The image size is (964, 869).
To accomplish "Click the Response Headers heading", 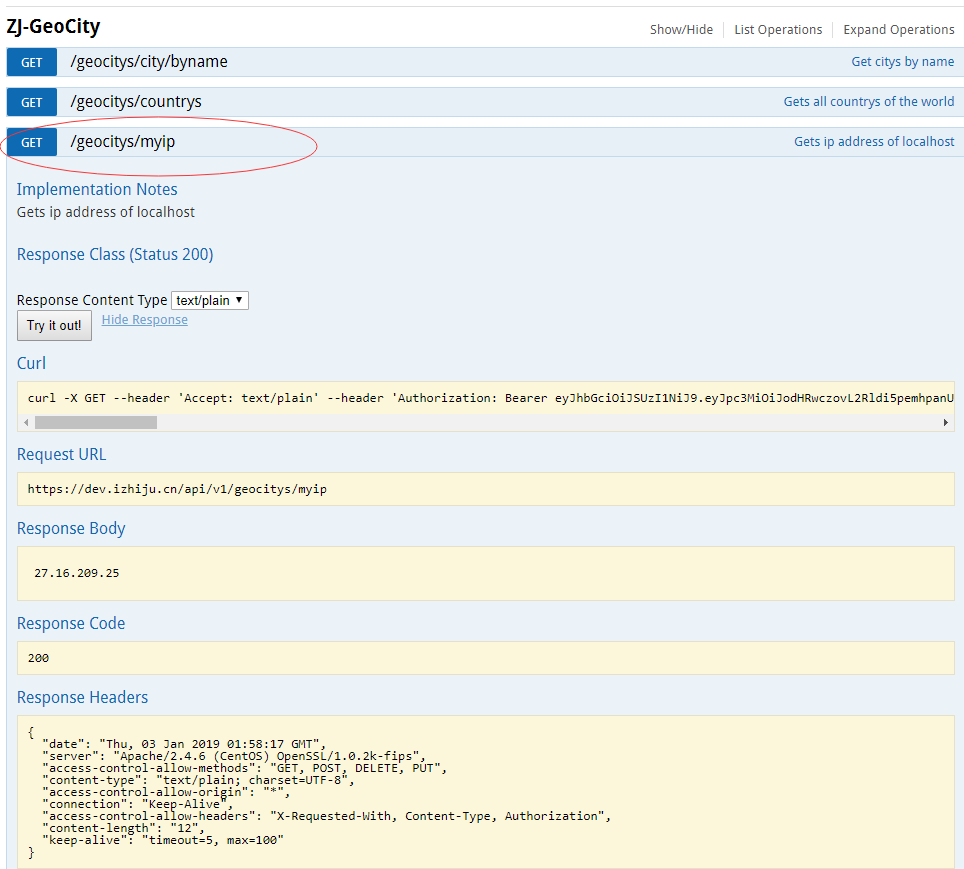I will (82, 697).
